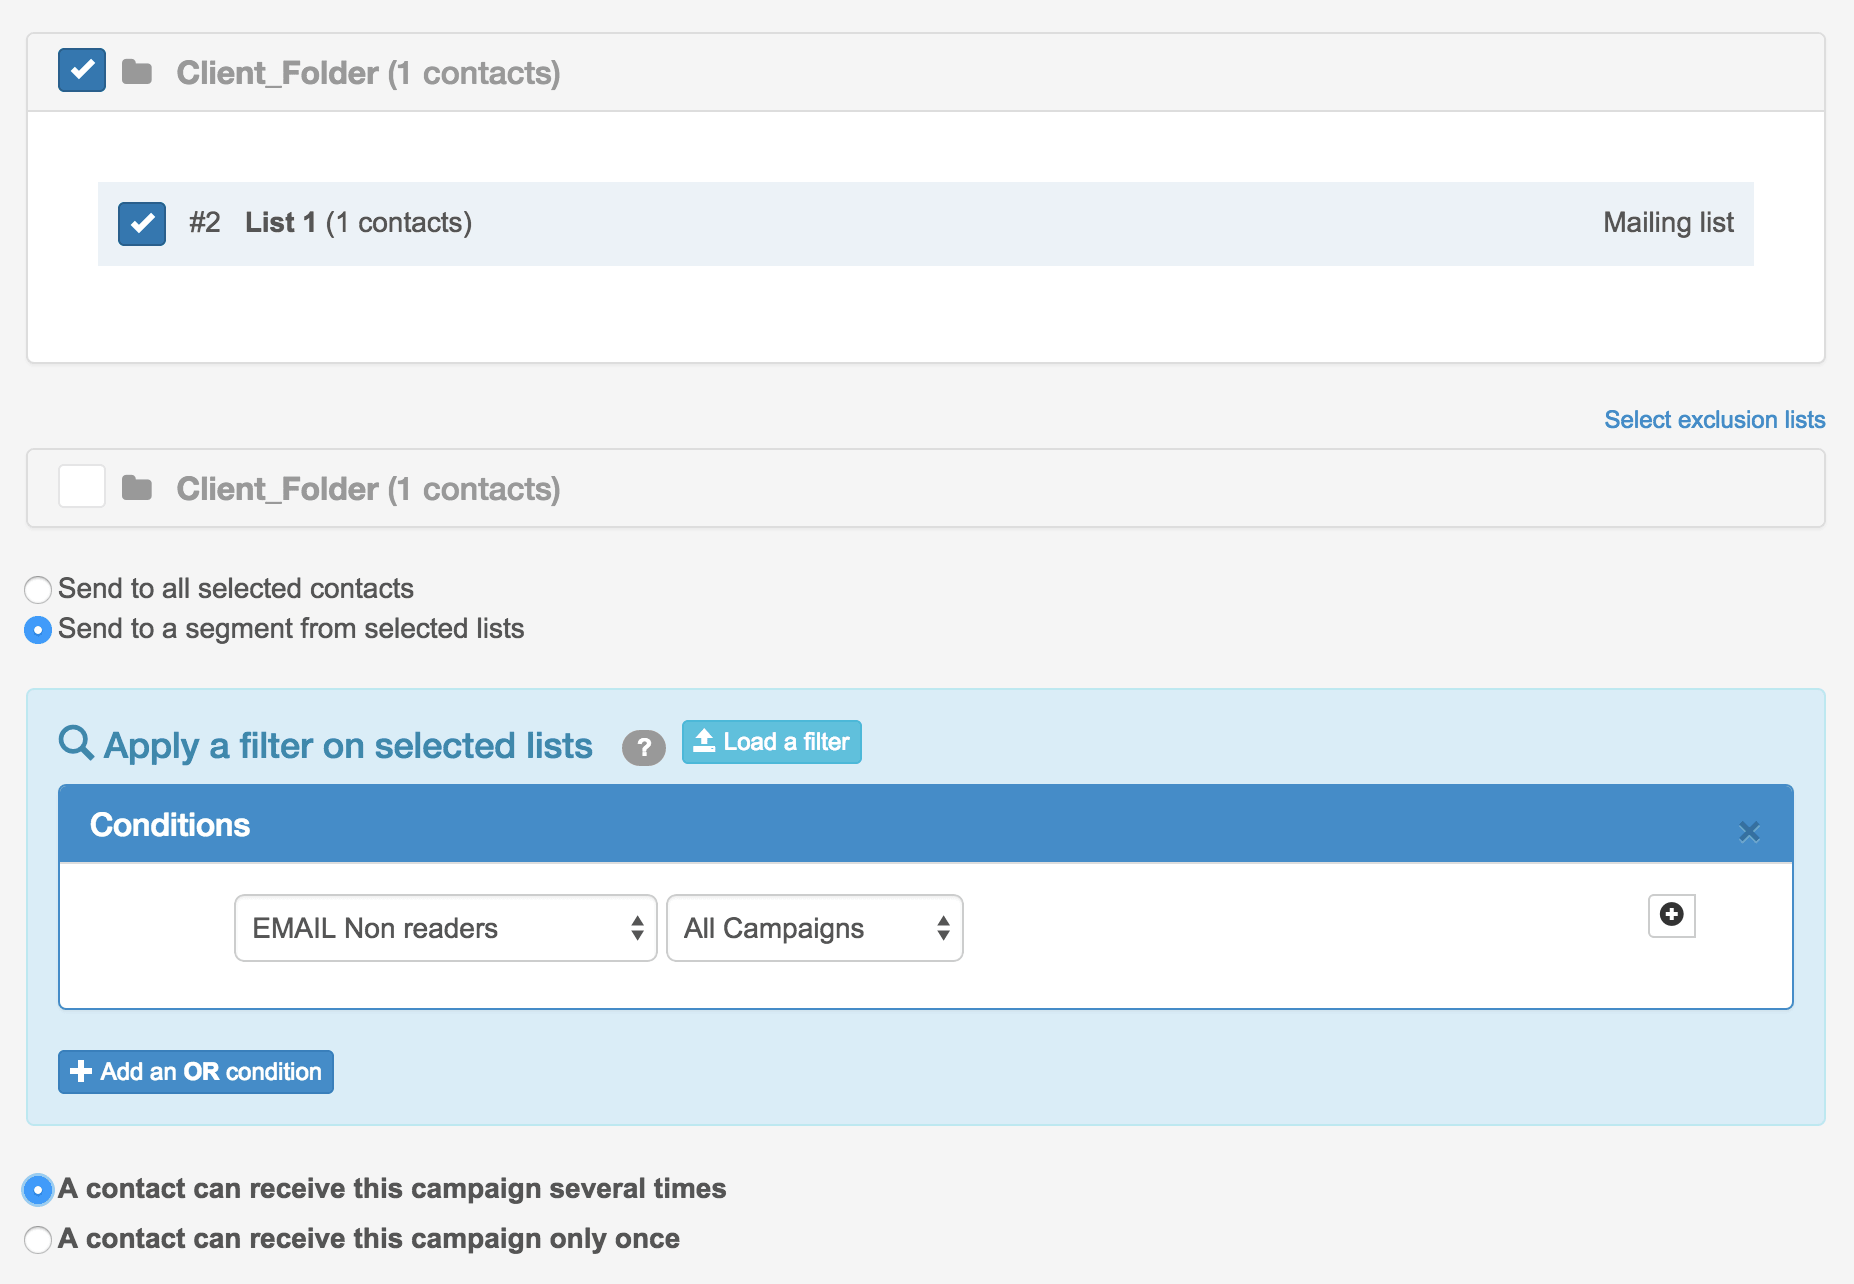Check the exclusion Client_Folder checkbox
The height and width of the screenshot is (1284, 1854).
tap(82, 487)
